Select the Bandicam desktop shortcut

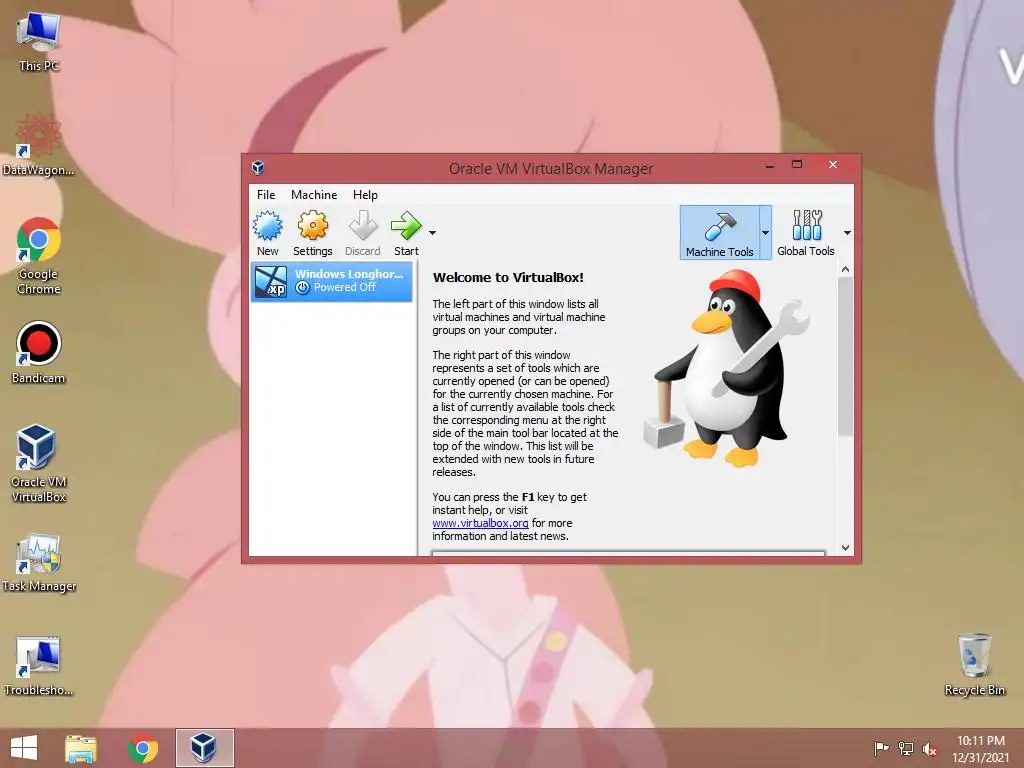39,353
